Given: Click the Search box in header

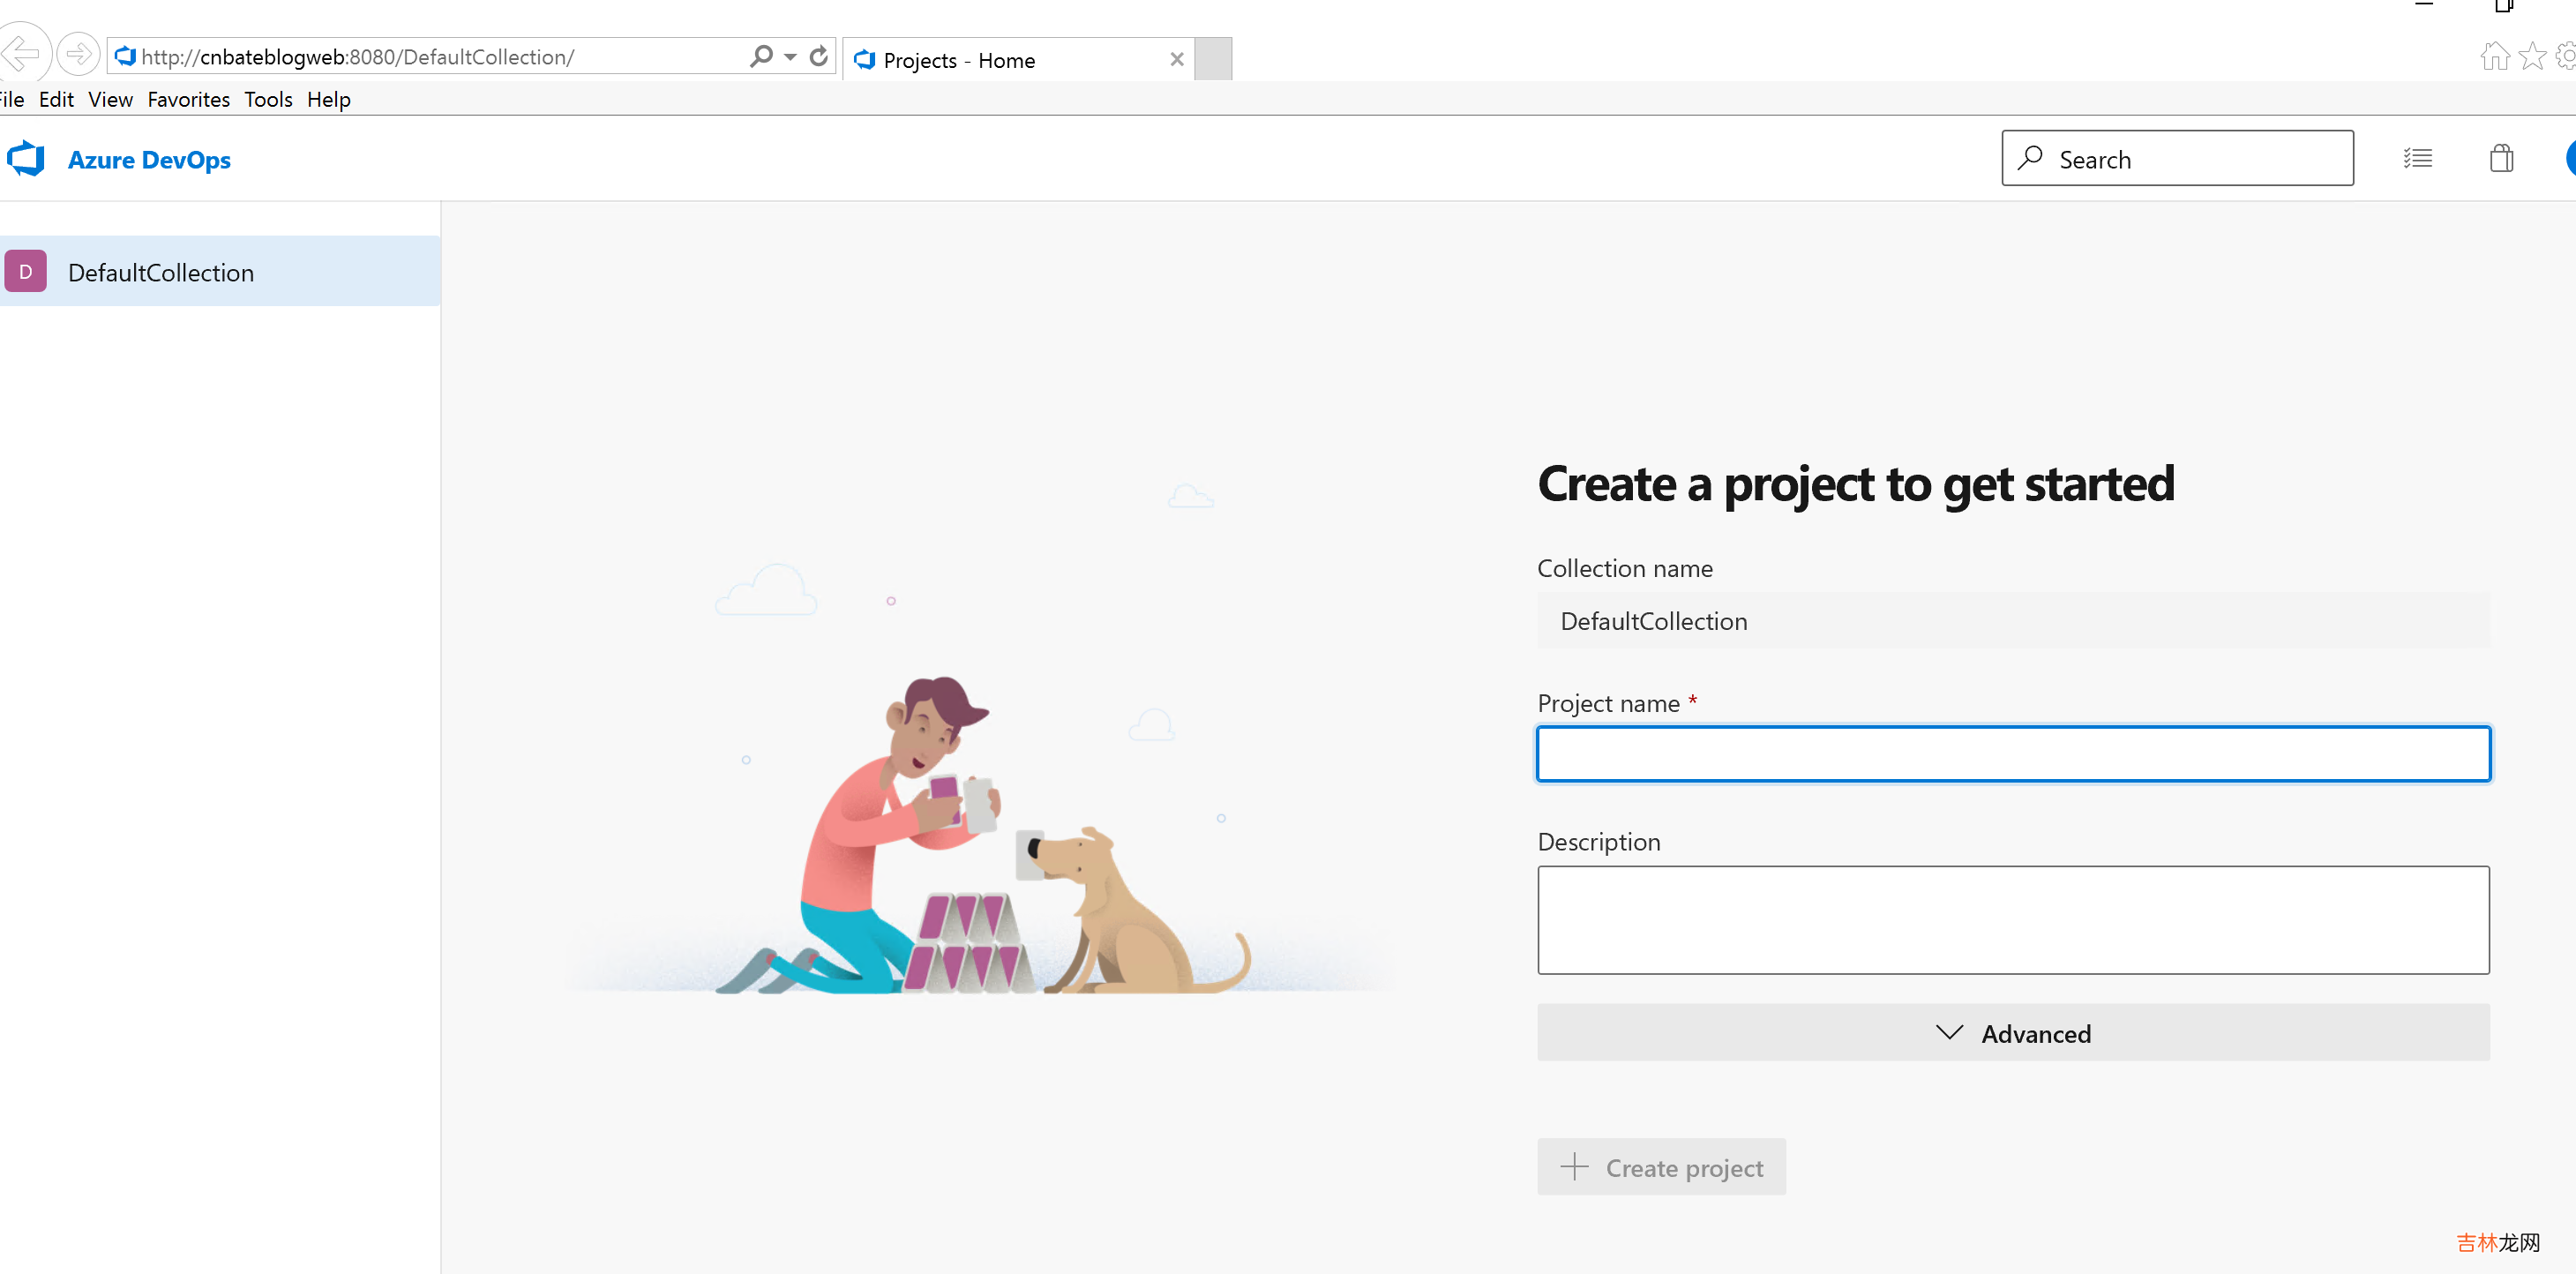Looking at the screenshot, I should pos(2177,159).
